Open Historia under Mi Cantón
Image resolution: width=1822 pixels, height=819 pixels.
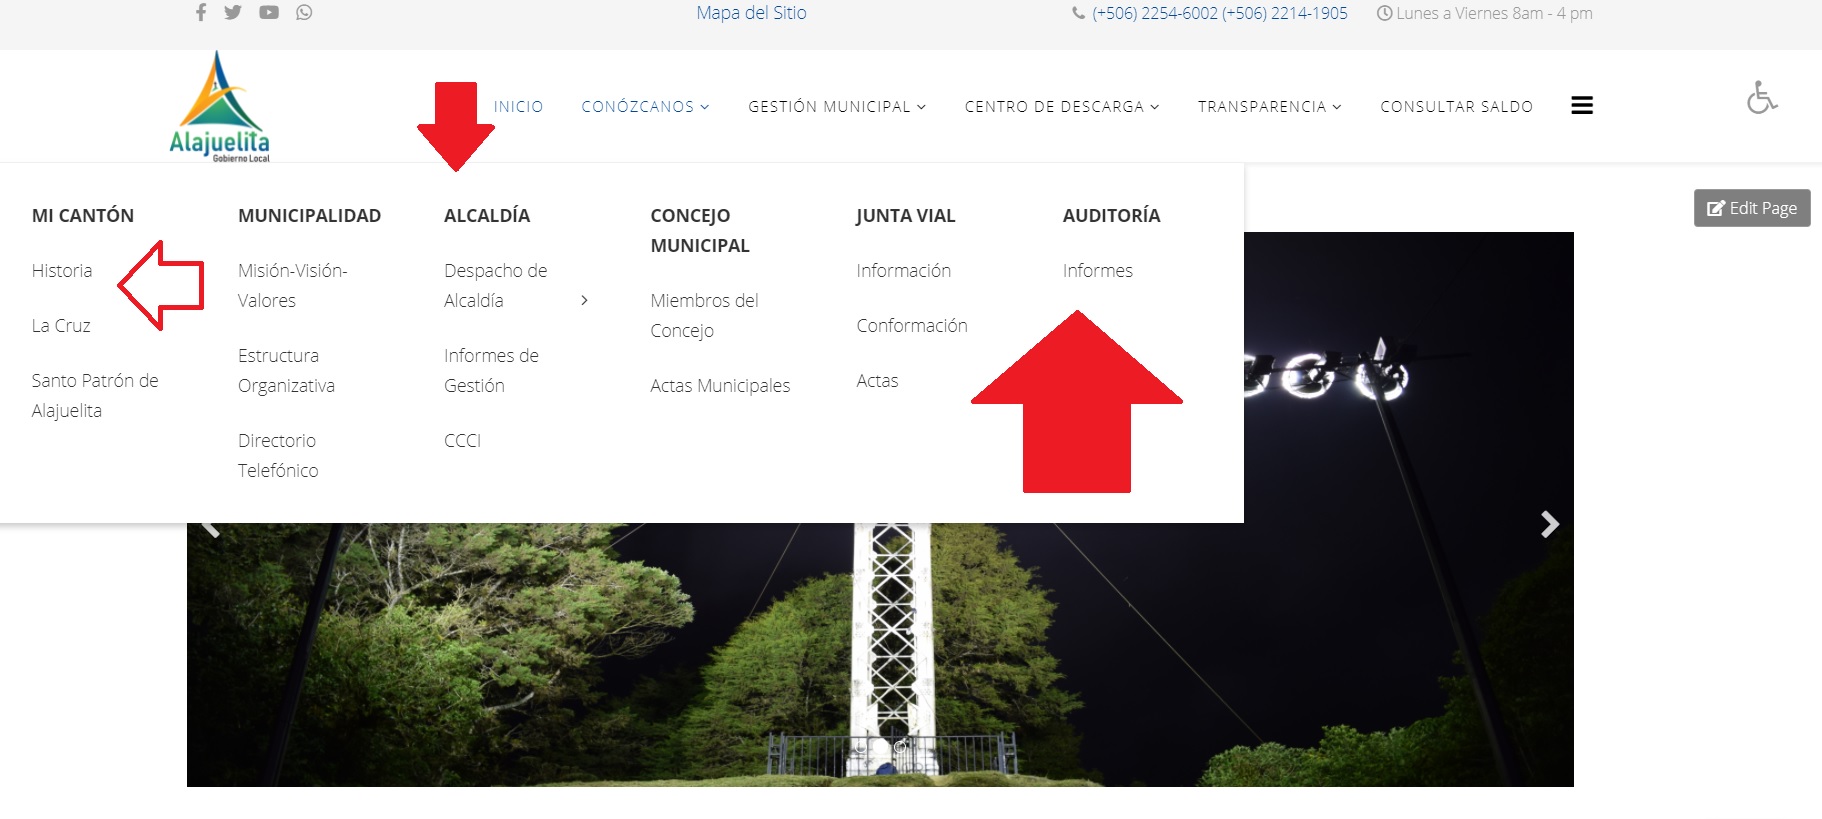(62, 270)
